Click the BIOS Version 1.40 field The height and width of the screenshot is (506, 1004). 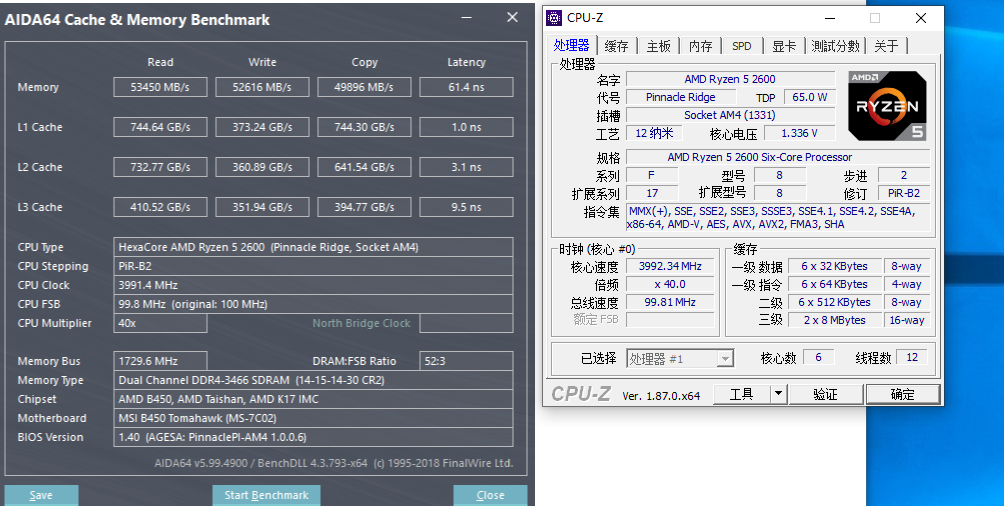pyautogui.click(x=313, y=437)
